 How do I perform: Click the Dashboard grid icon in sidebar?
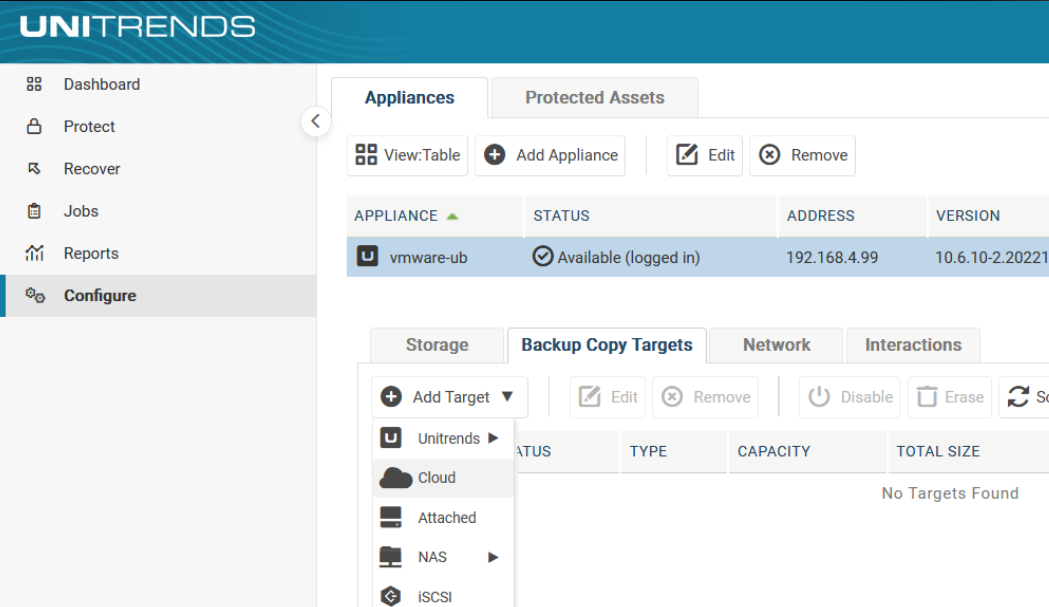pyautogui.click(x=34, y=84)
